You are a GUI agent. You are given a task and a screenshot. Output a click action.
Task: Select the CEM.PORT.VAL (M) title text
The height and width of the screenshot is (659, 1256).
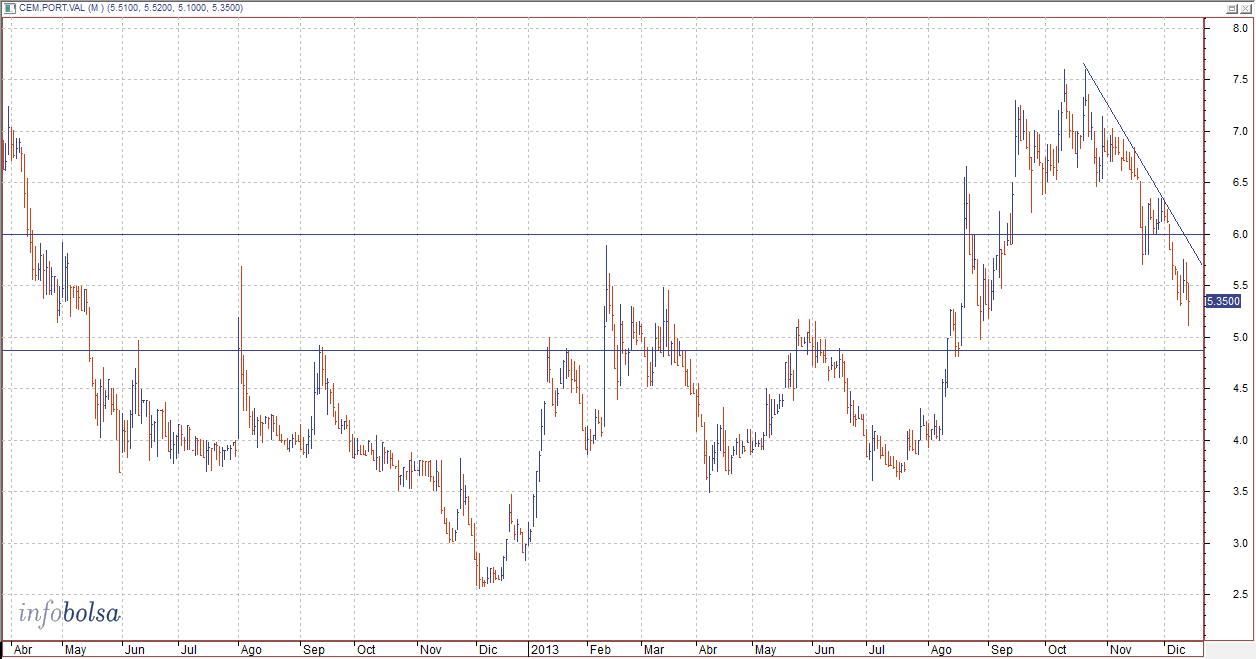[62, 8]
